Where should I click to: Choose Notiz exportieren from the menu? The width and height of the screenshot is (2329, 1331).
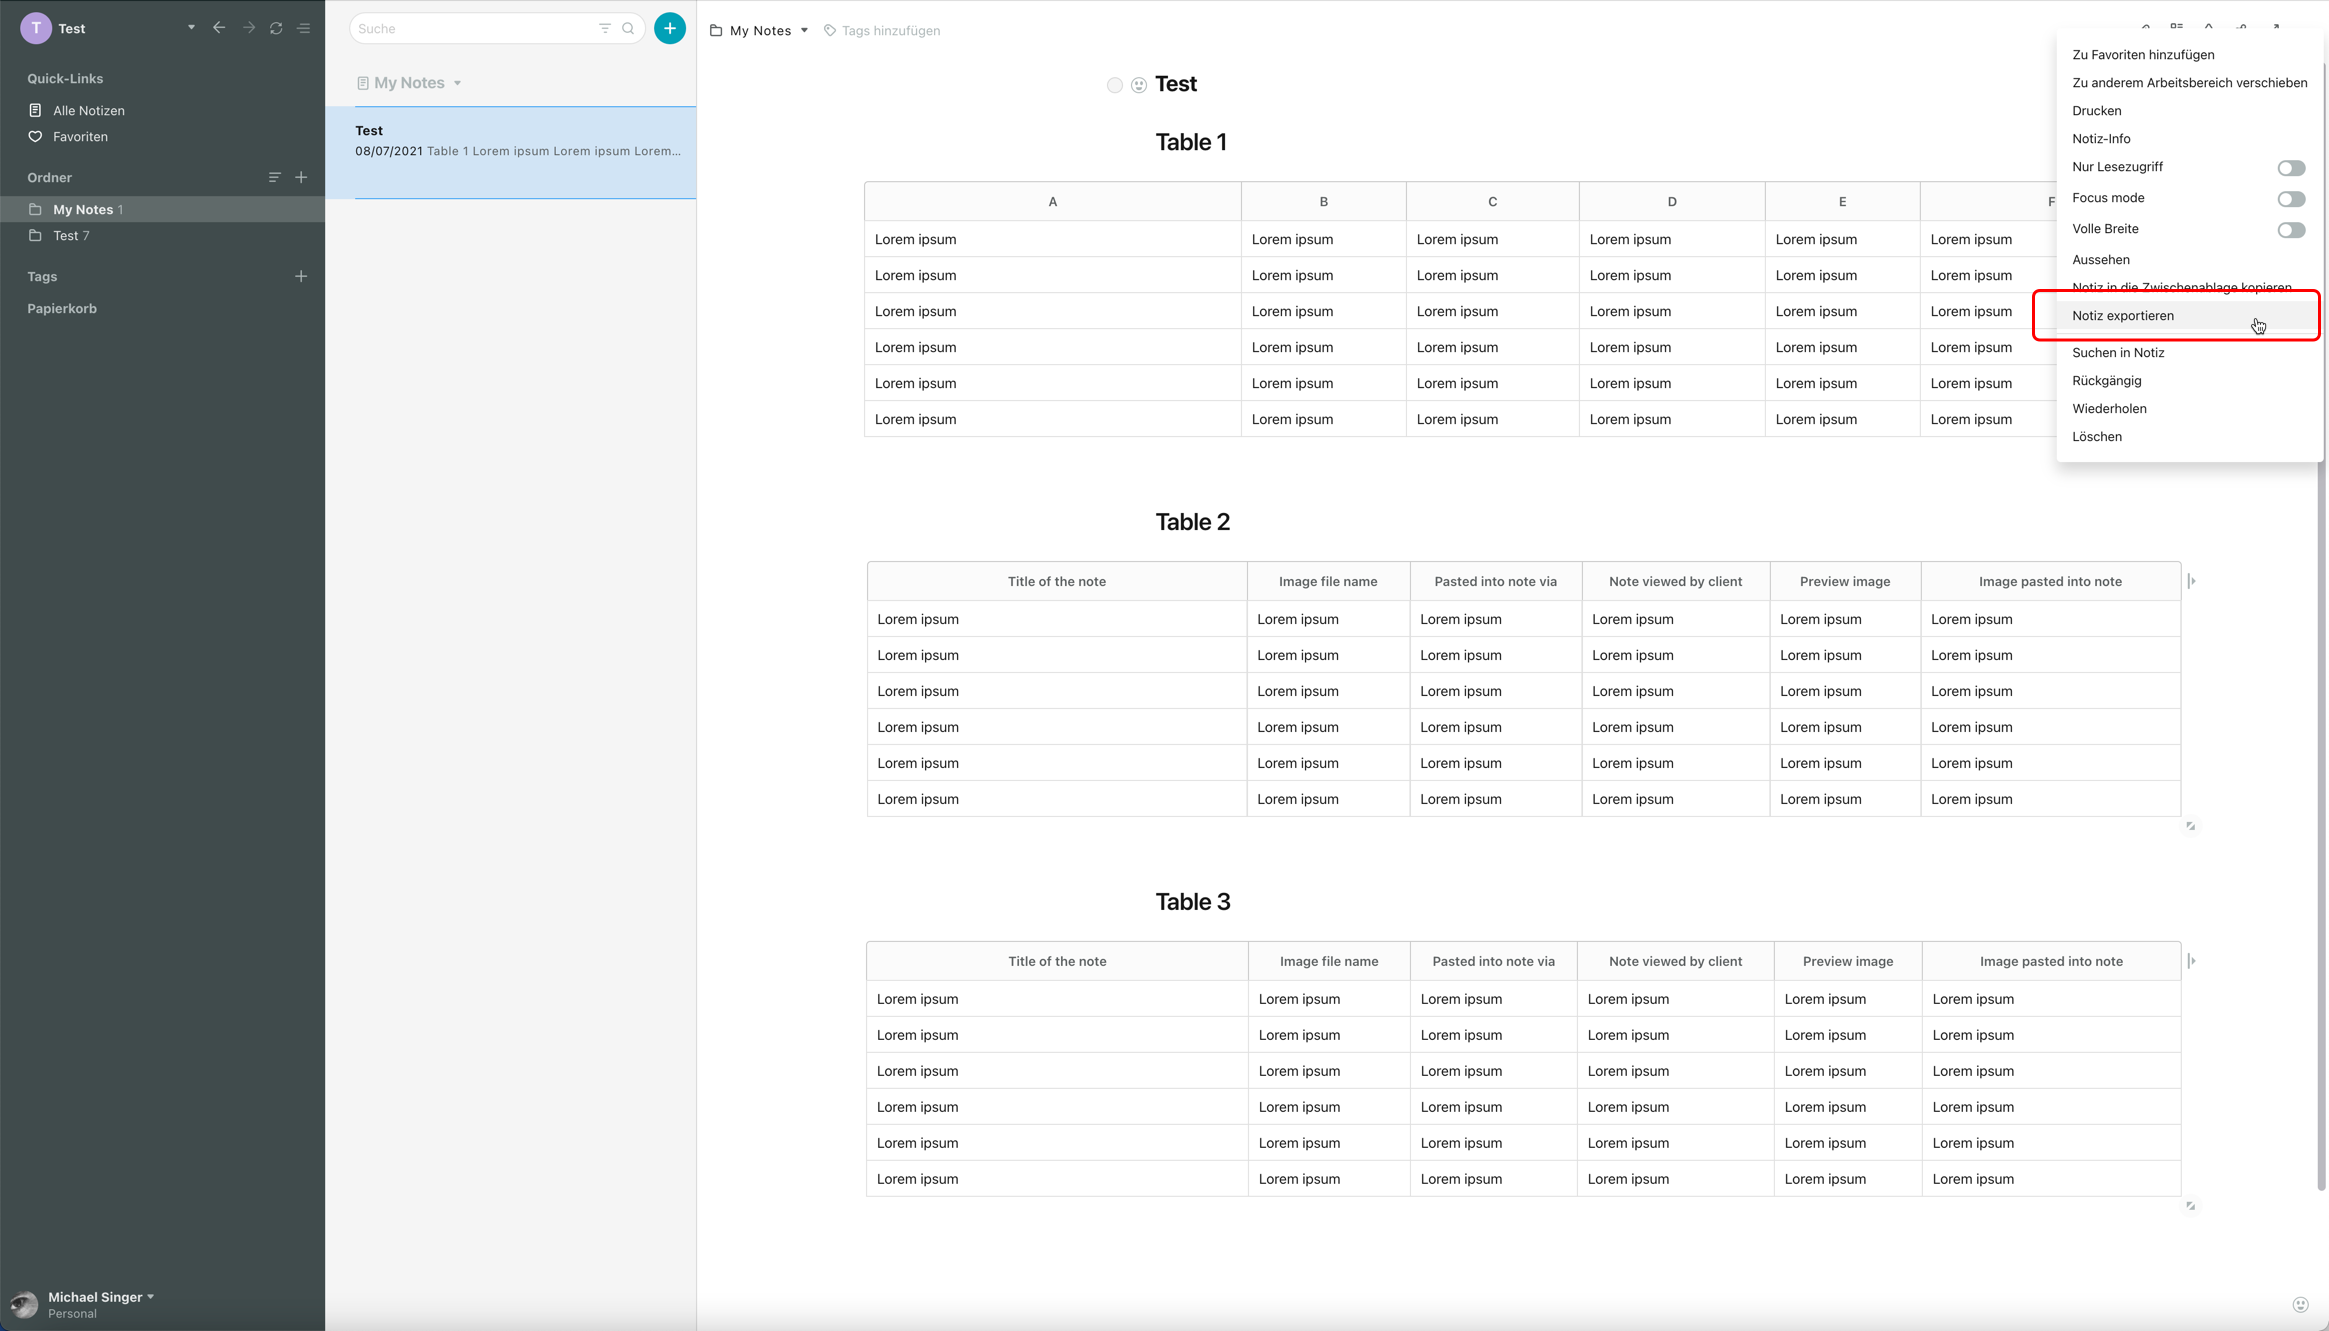pyautogui.click(x=2122, y=316)
